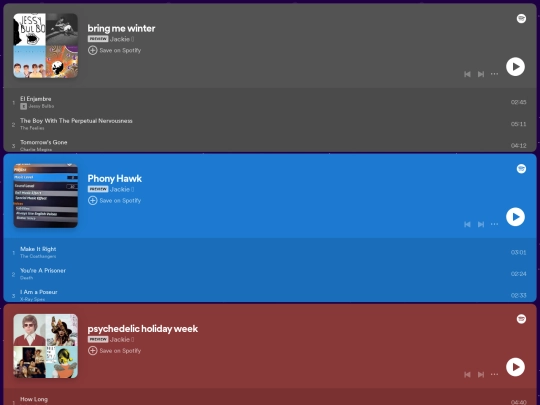540x405 pixels.
Task: Play the bring me winter playlist
Action: click(x=515, y=66)
